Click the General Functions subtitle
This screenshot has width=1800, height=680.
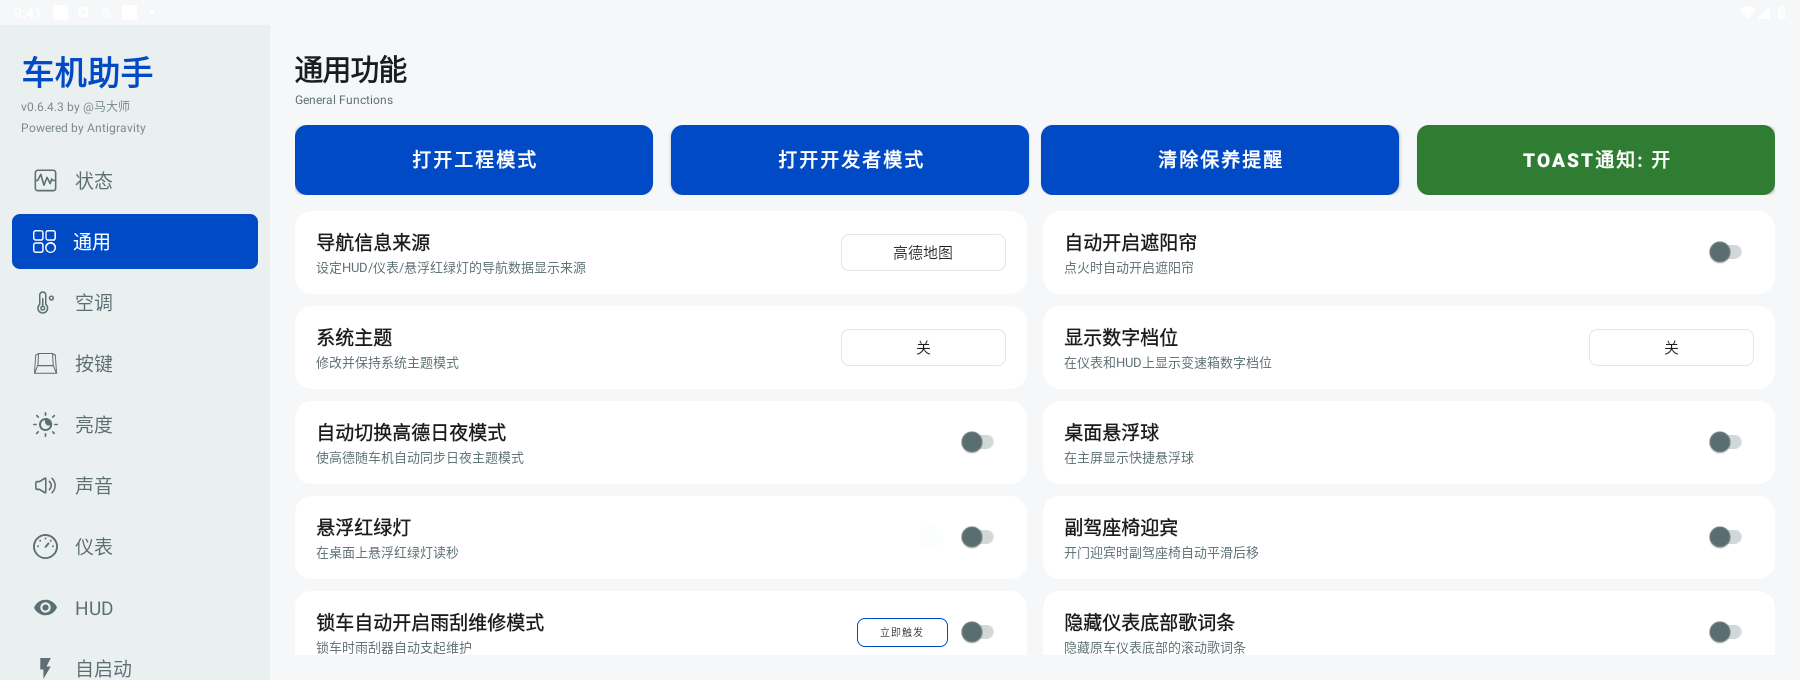click(x=344, y=100)
